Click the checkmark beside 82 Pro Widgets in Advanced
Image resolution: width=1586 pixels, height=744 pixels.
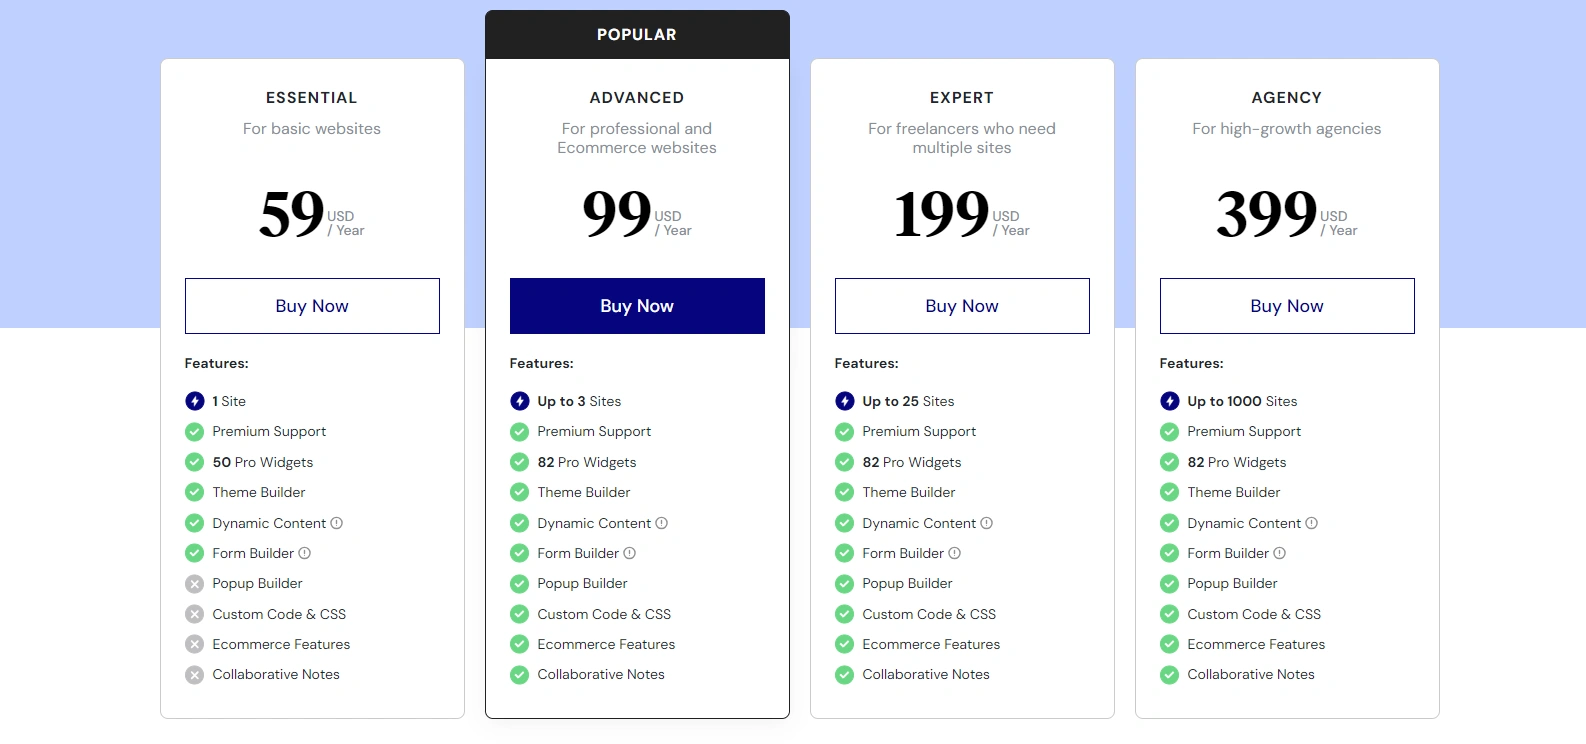(x=519, y=462)
